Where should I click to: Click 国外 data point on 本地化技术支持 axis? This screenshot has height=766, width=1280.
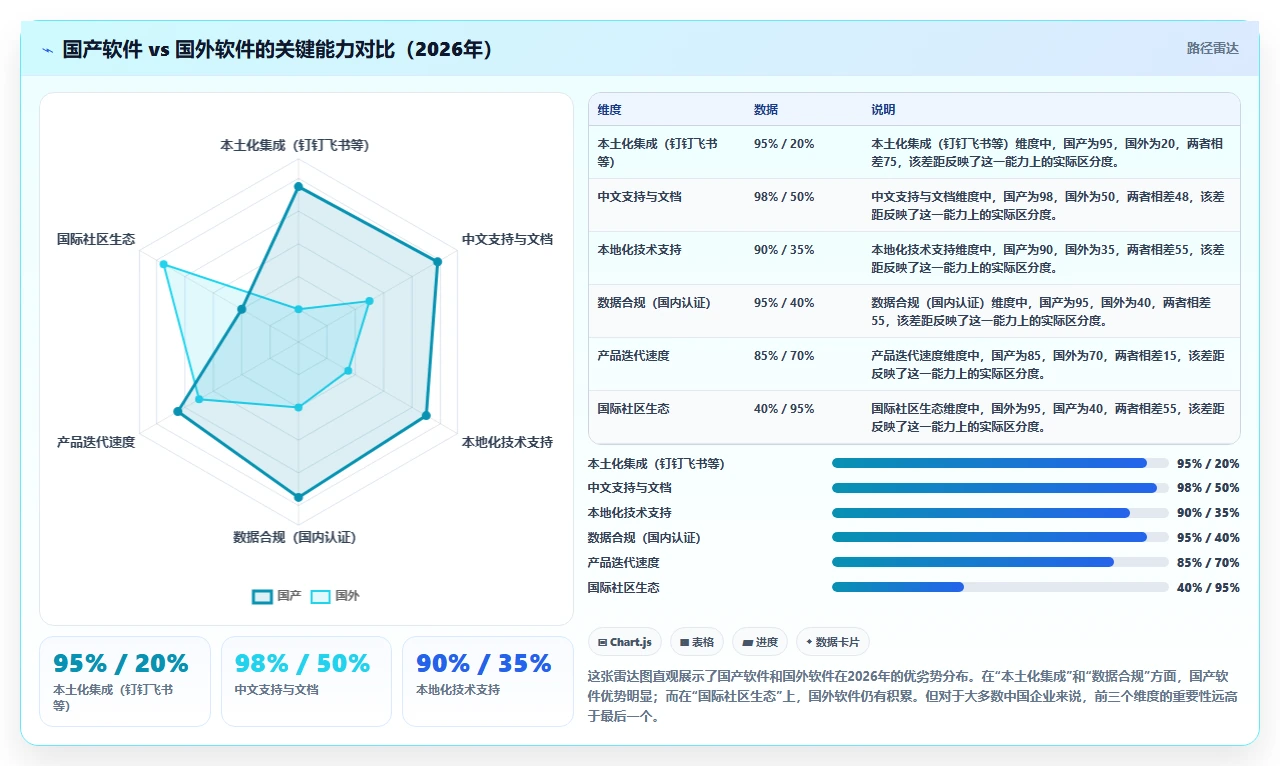(348, 371)
